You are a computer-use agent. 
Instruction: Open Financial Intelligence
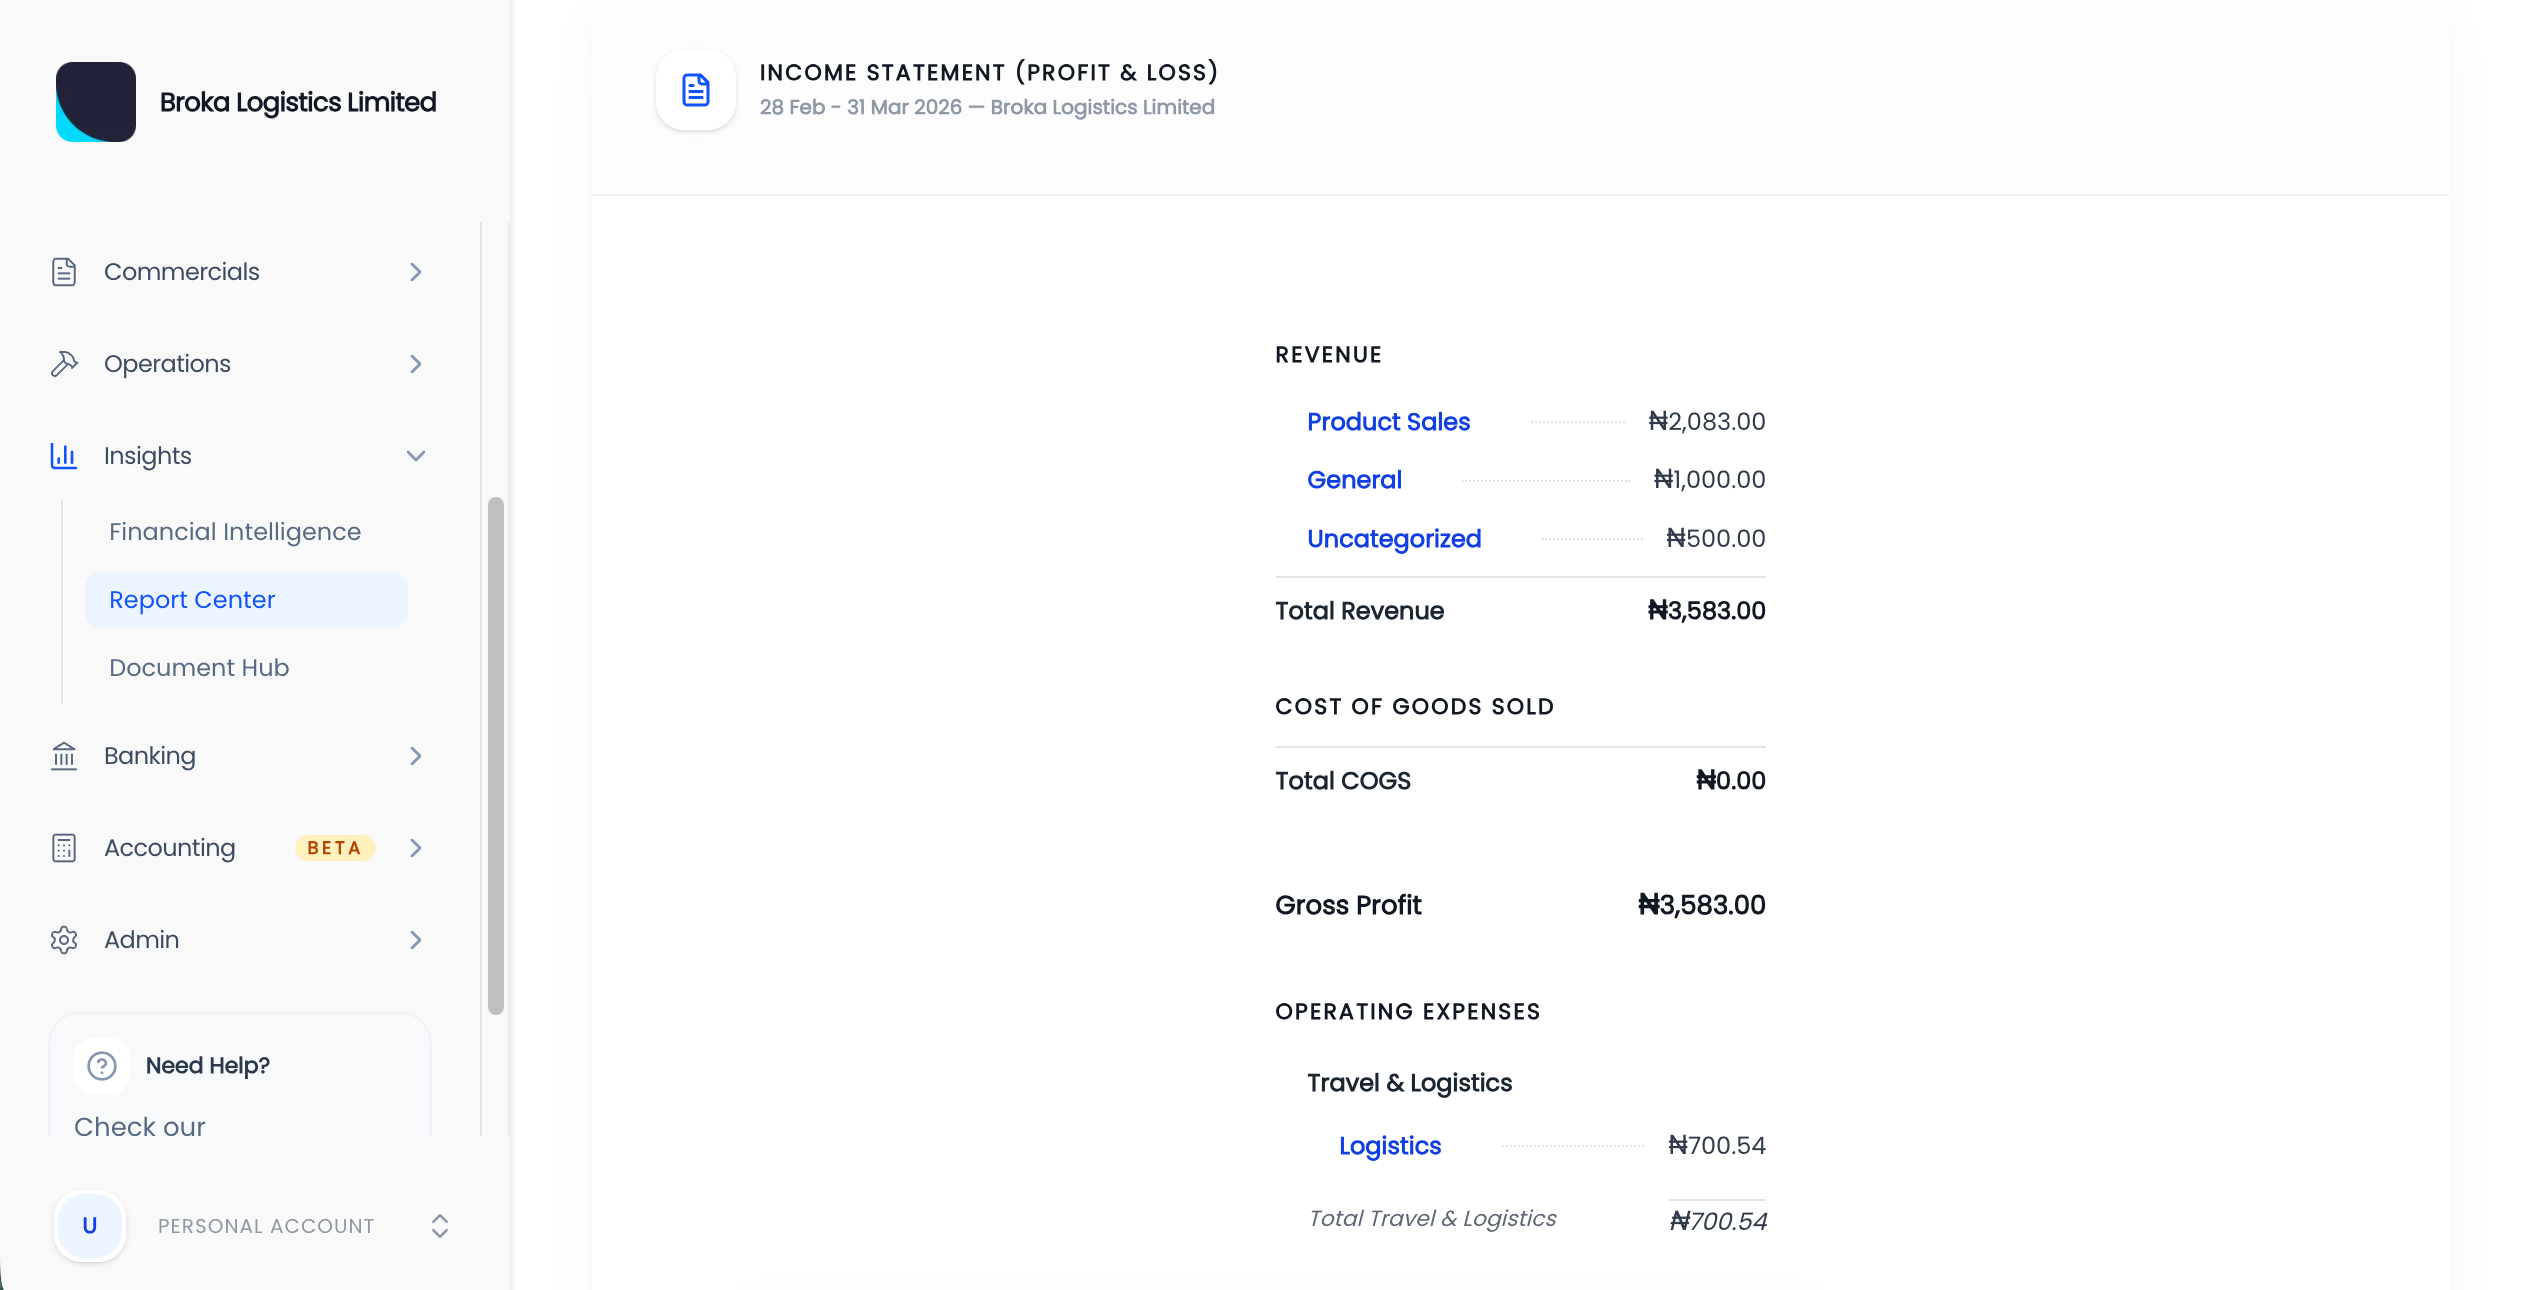[x=235, y=531]
